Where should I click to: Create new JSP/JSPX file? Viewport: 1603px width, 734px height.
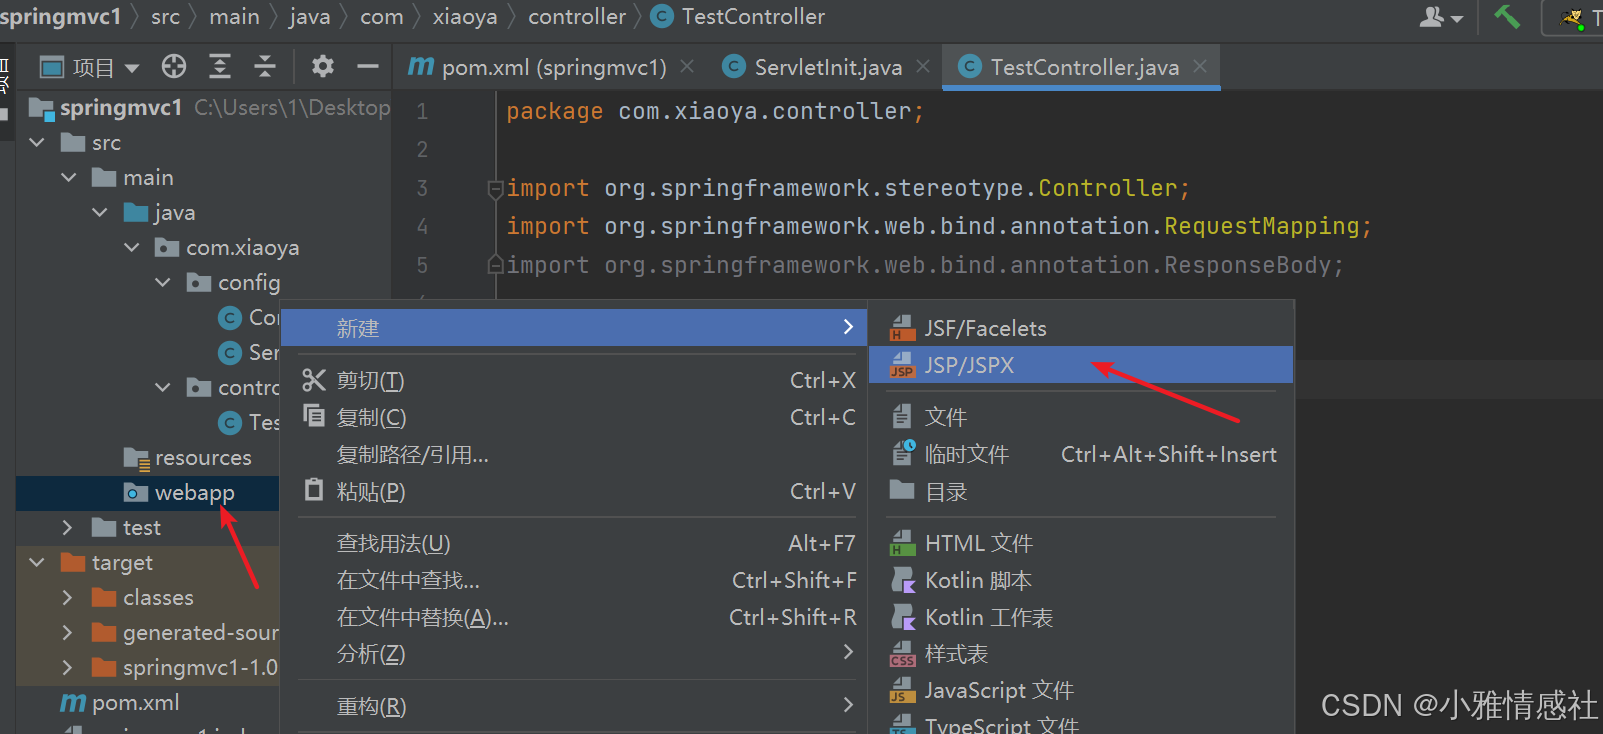1081,365
